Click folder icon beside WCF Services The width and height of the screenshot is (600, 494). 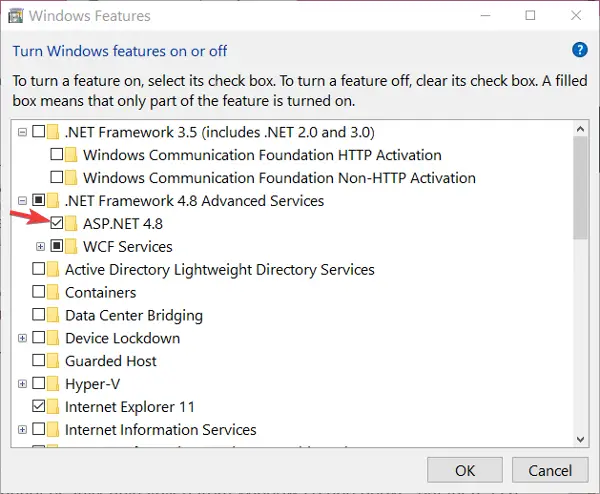click(71, 246)
